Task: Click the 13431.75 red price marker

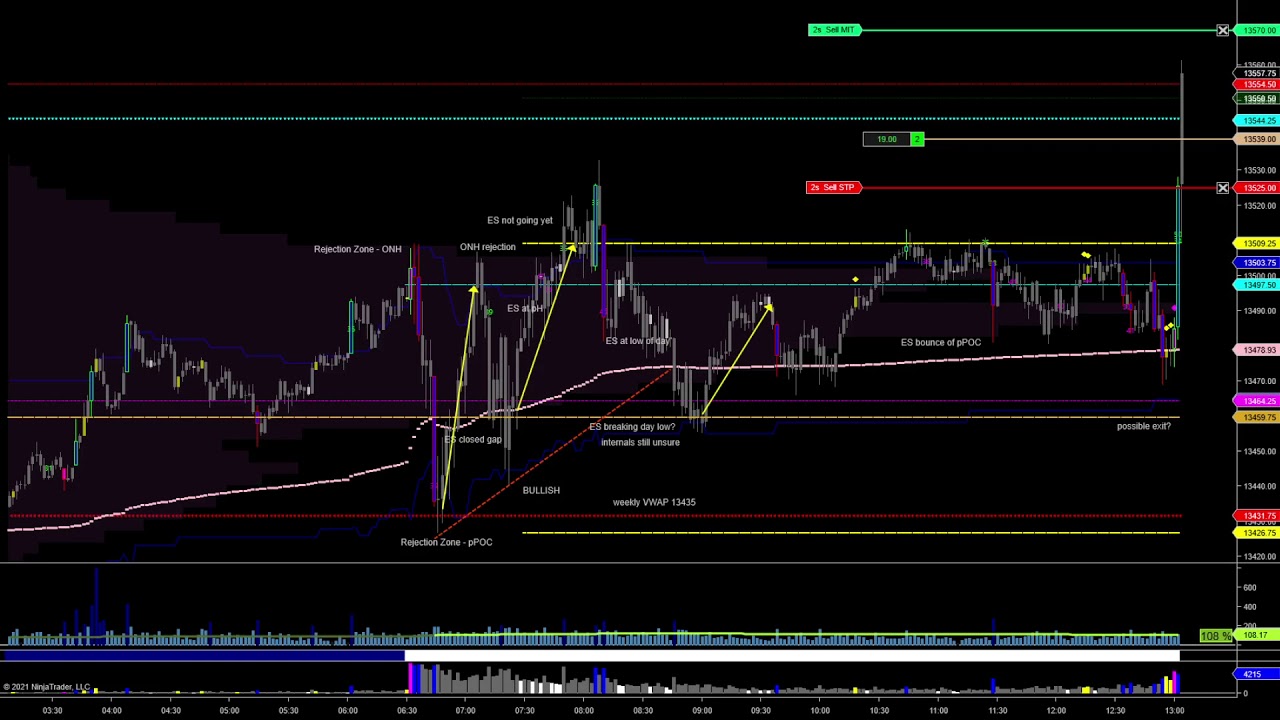Action: [1257, 516]
